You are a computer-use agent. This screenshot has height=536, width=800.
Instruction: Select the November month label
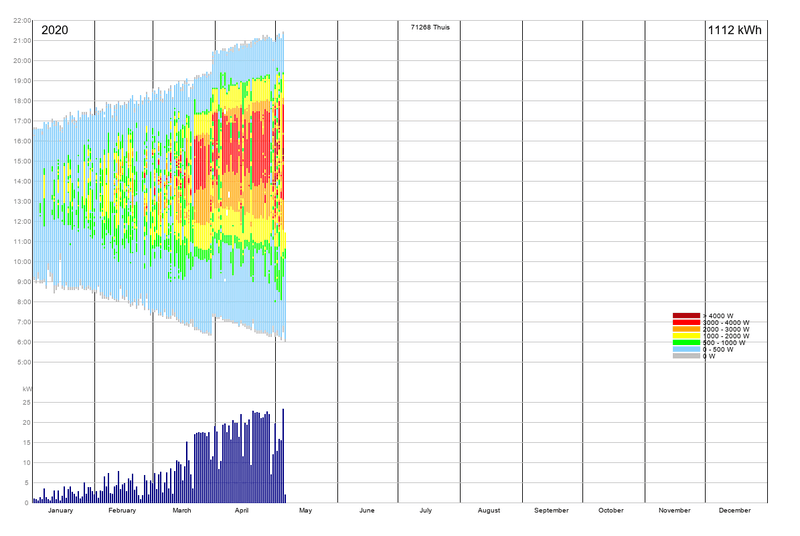pyautogui.click(x=674, y=510)
